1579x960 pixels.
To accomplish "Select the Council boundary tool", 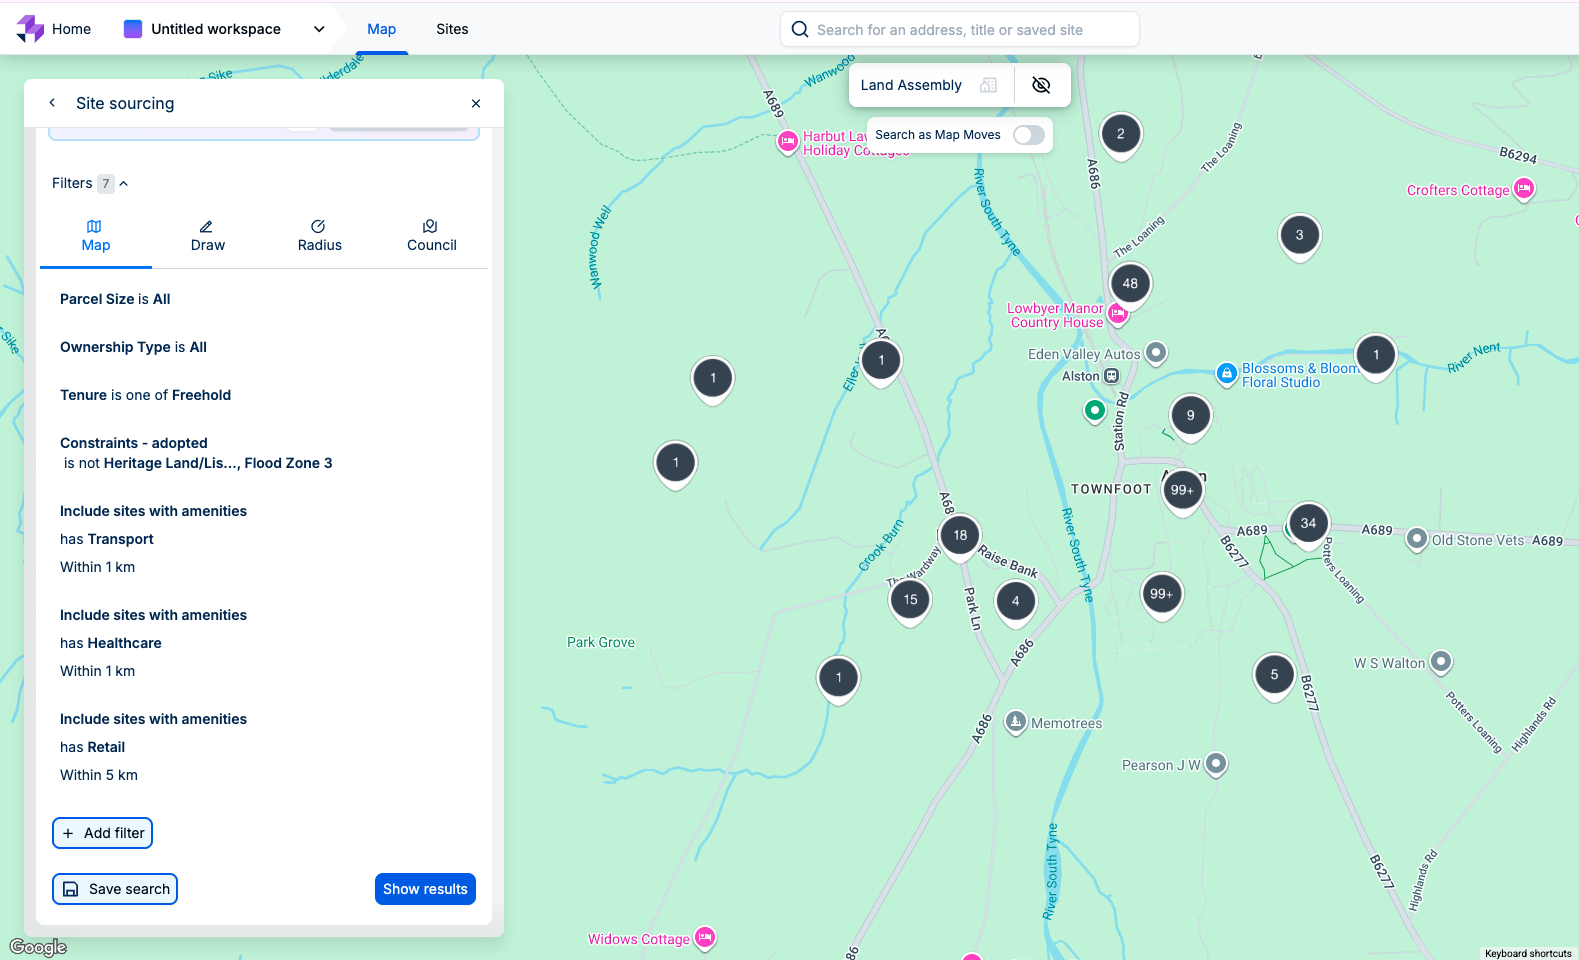I will click(x=431, y=236).
